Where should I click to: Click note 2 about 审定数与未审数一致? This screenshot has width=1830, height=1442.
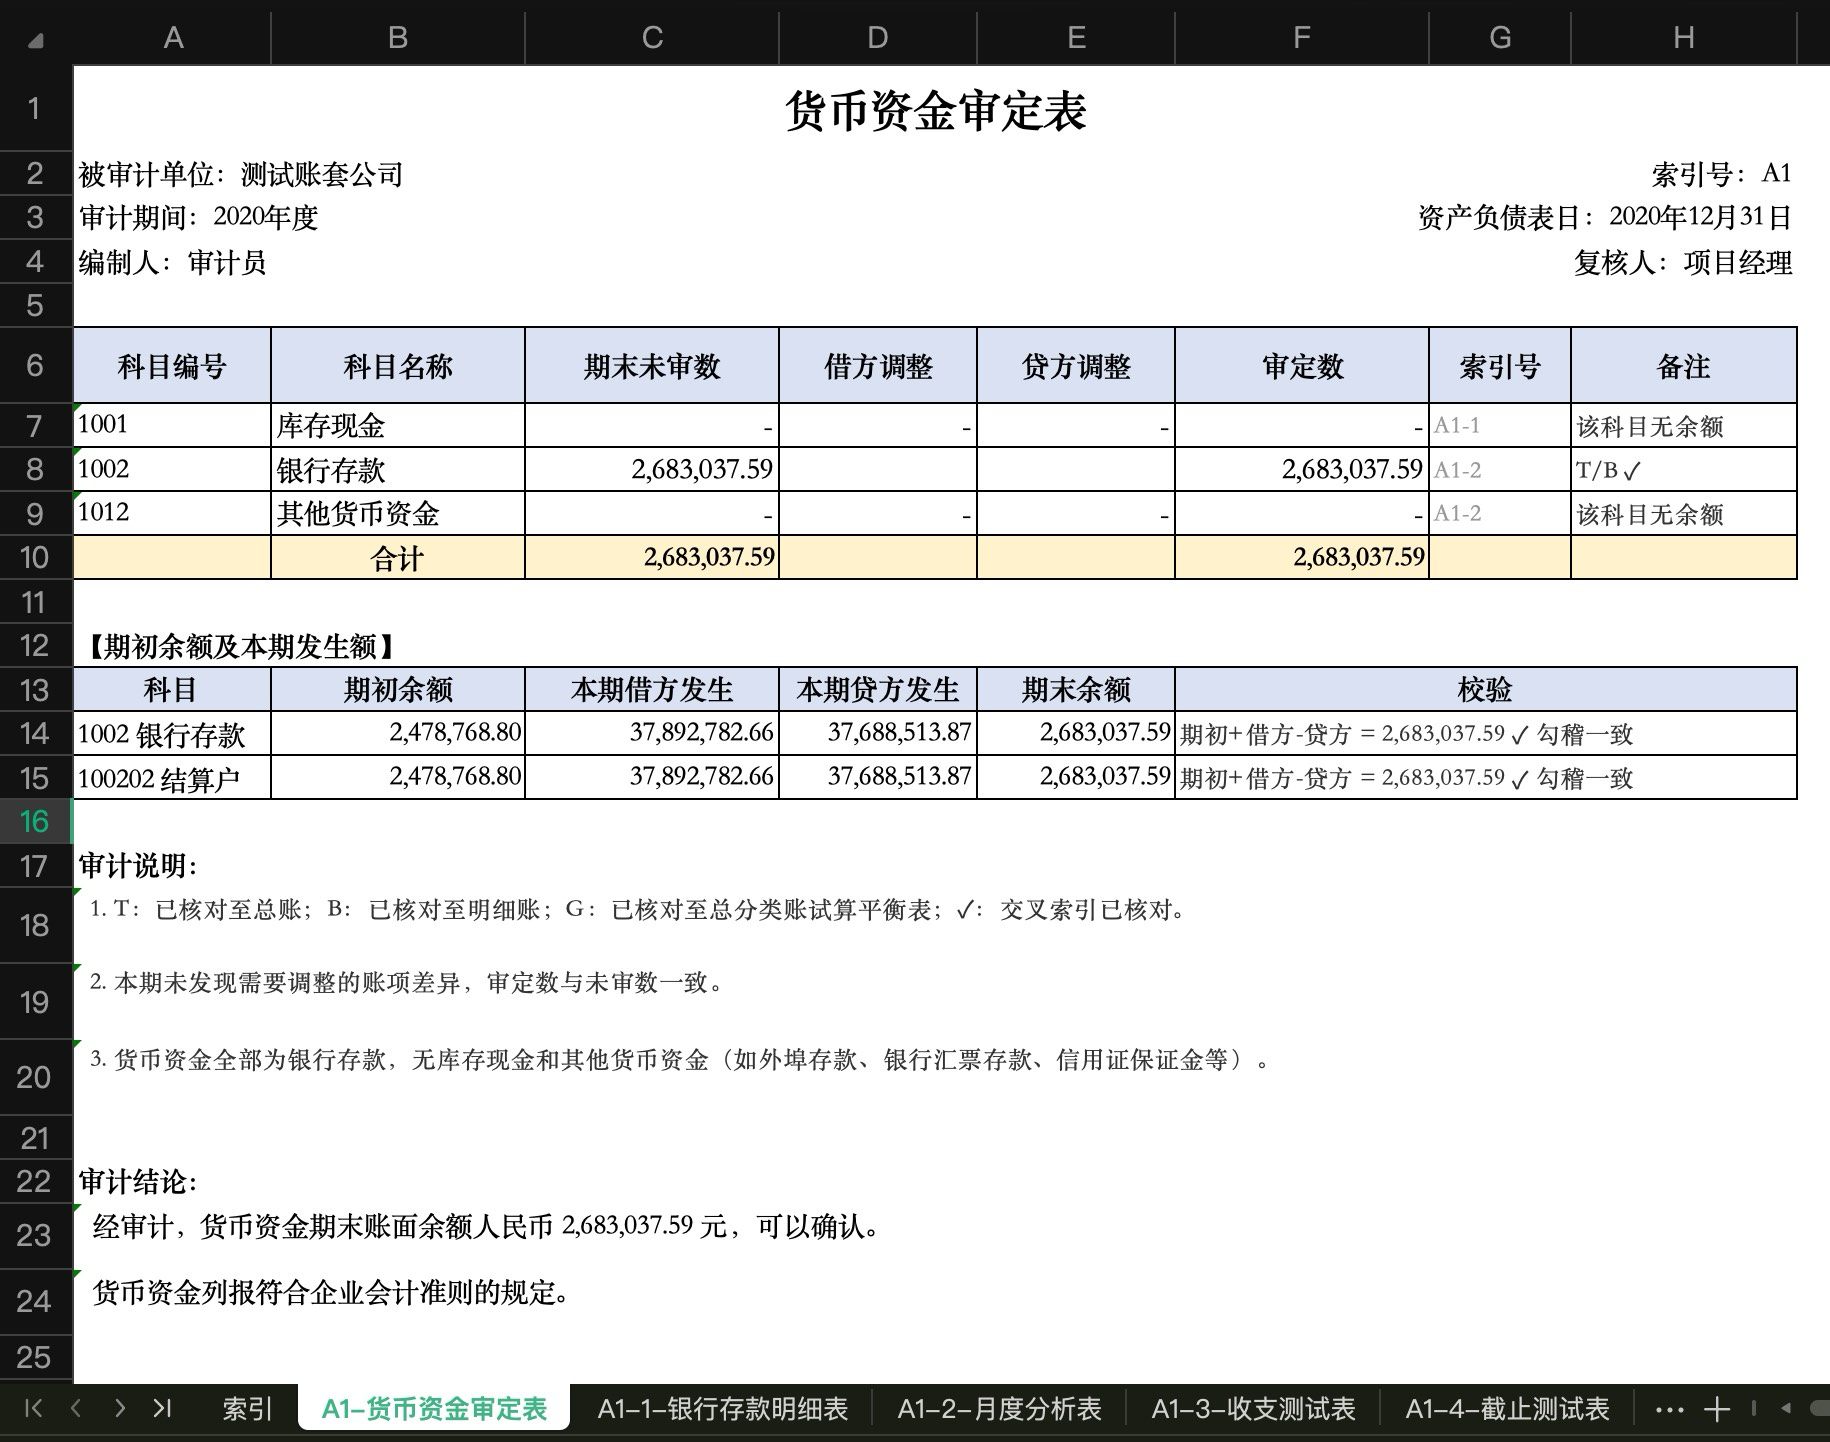[407, 983]
